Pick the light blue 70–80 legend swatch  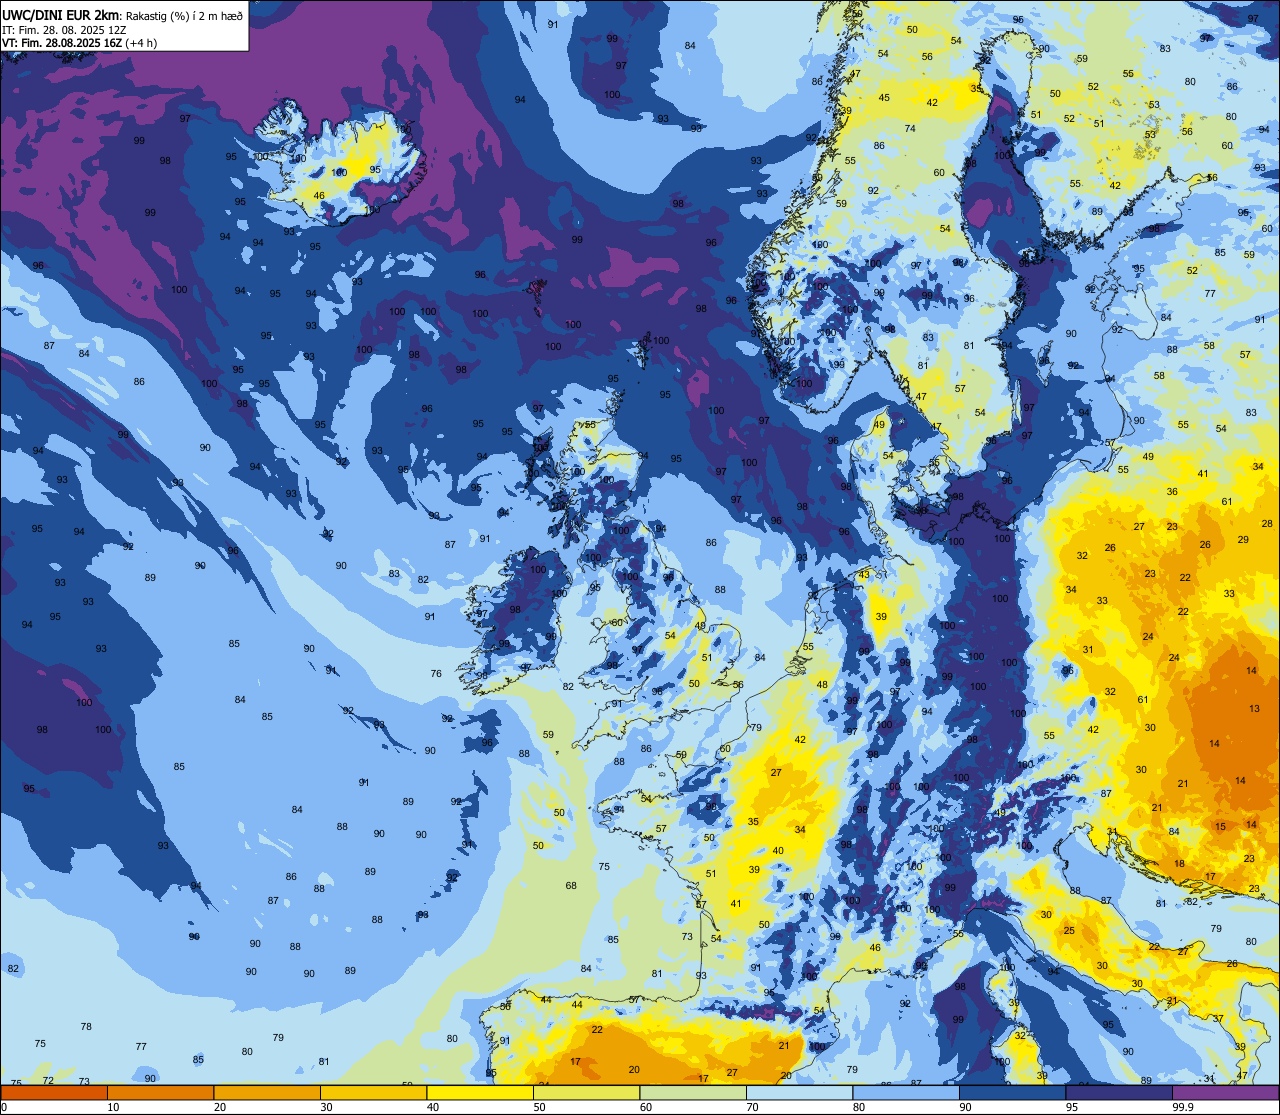[800, 1092]
